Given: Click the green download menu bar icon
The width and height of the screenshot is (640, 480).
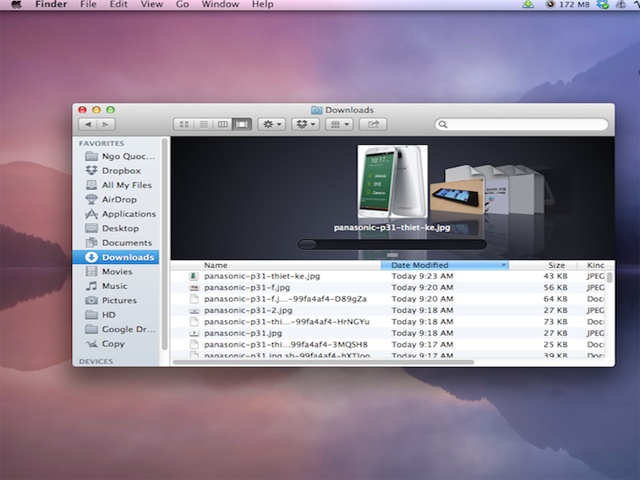Looking at the screenshot, I should [x=528, y=4].
